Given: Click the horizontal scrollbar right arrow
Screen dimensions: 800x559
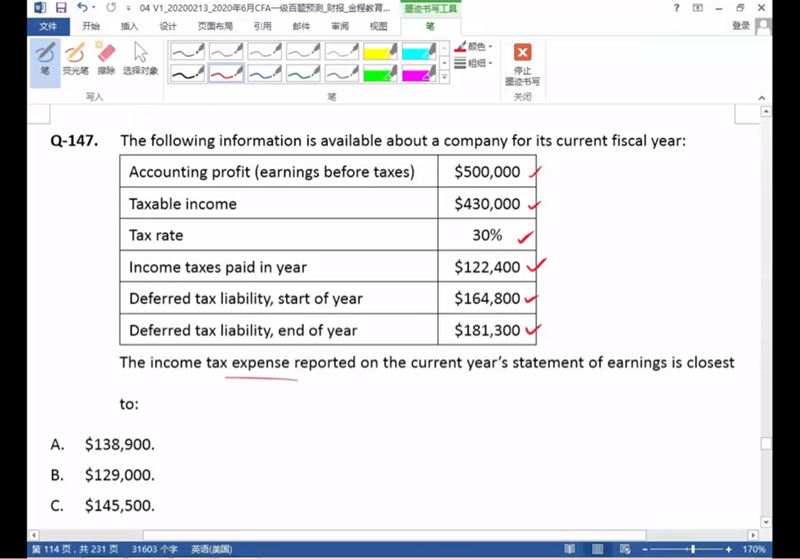Looking at the screenshot, I should point(753,535).
